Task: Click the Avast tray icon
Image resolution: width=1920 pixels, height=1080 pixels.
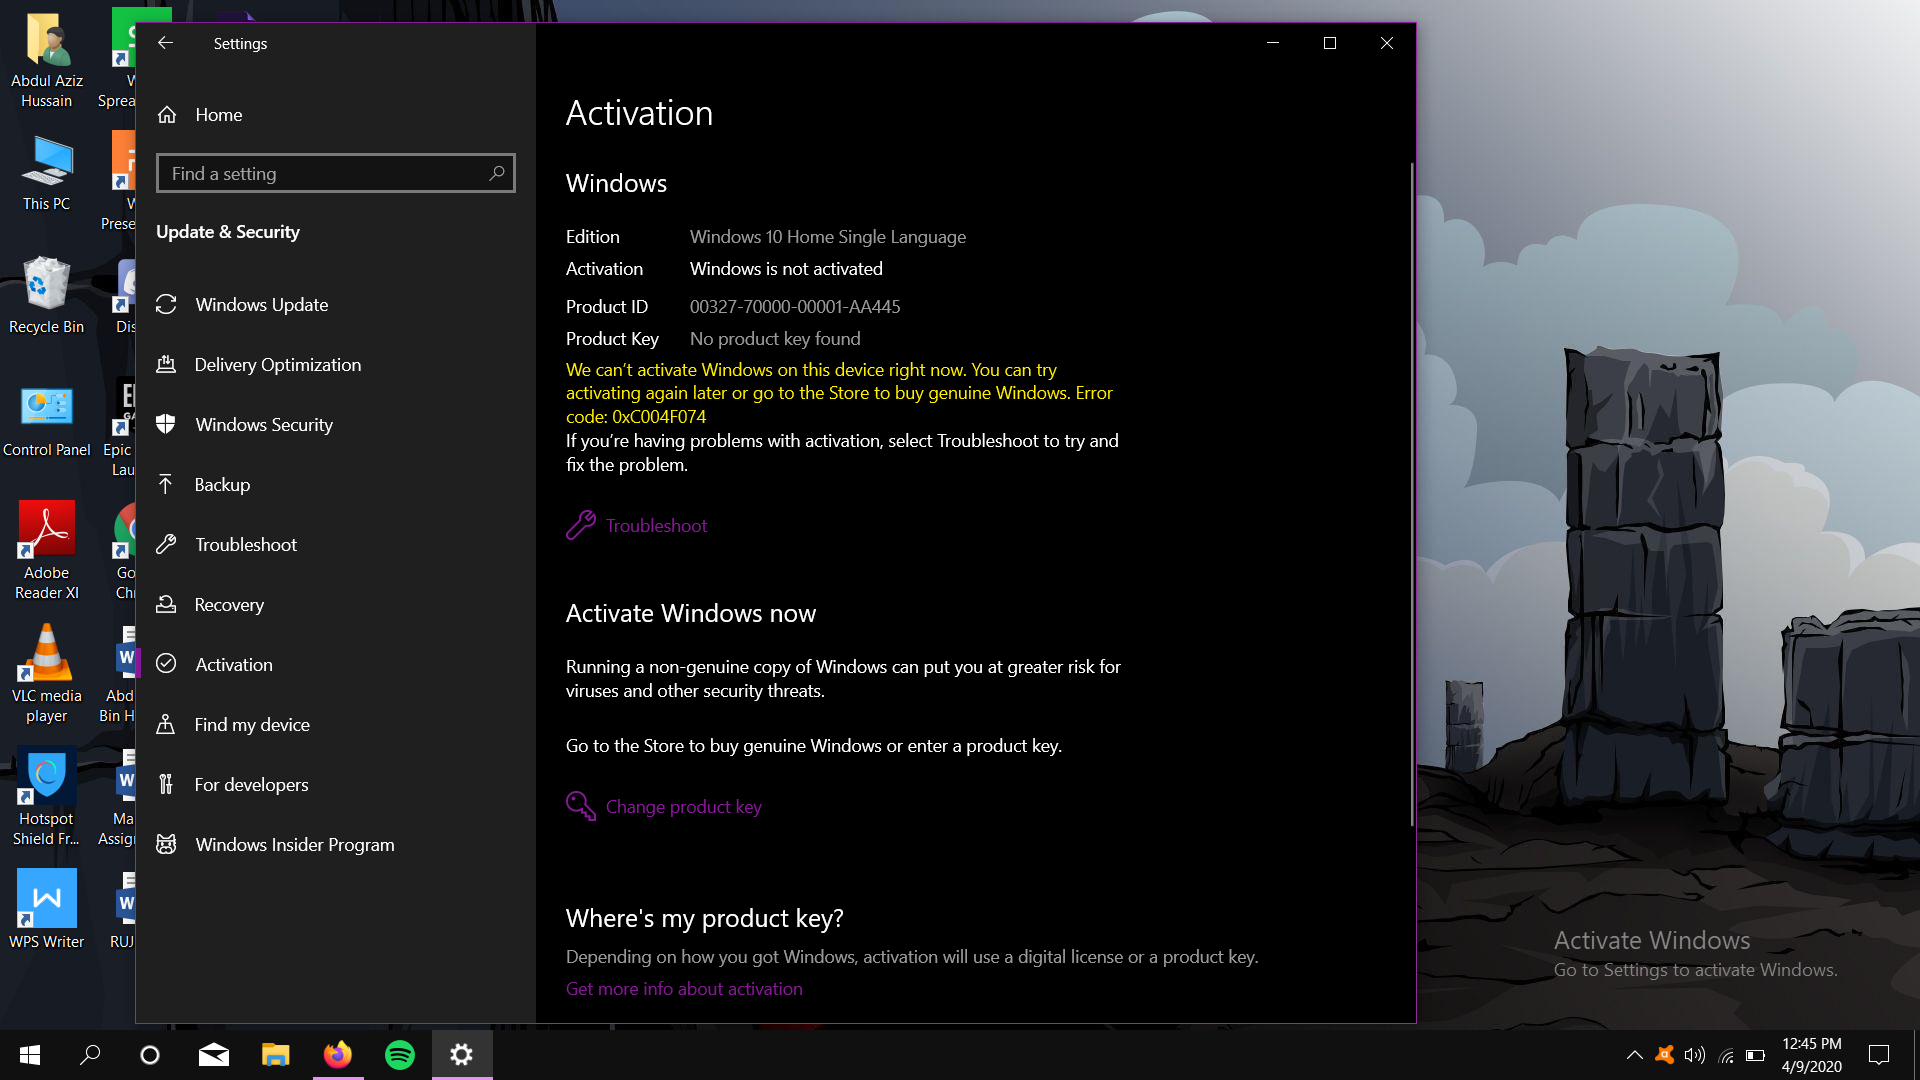Action: [x=1665, y=1055]
